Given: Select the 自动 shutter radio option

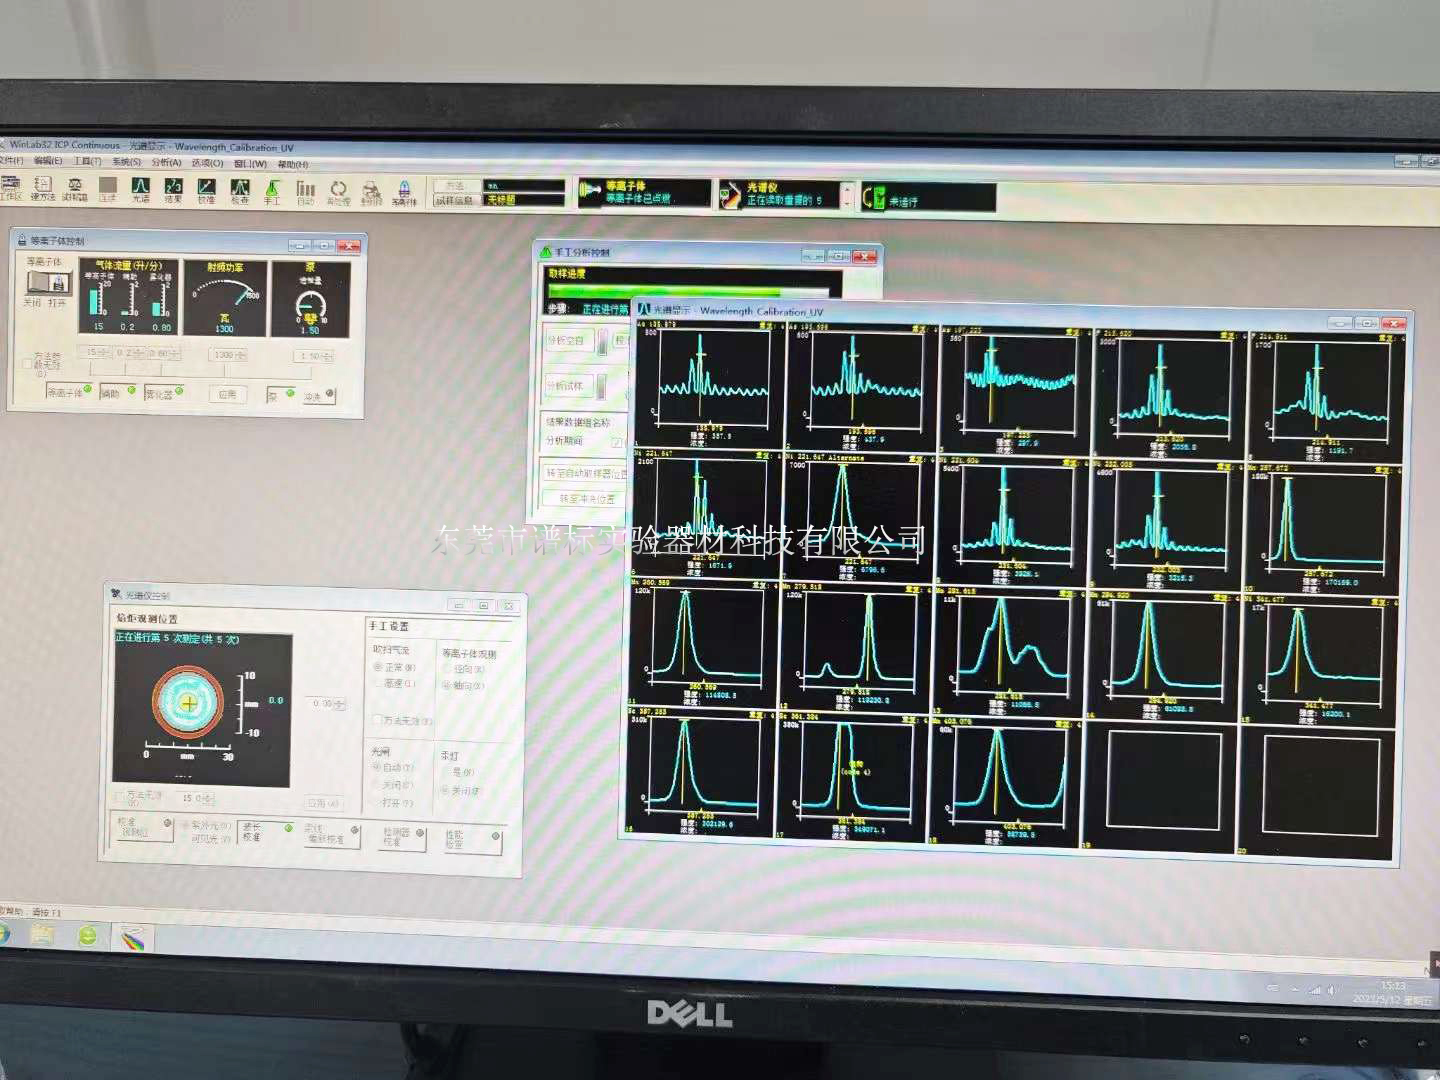Looking at the screenshot, I should coord(378,768).
